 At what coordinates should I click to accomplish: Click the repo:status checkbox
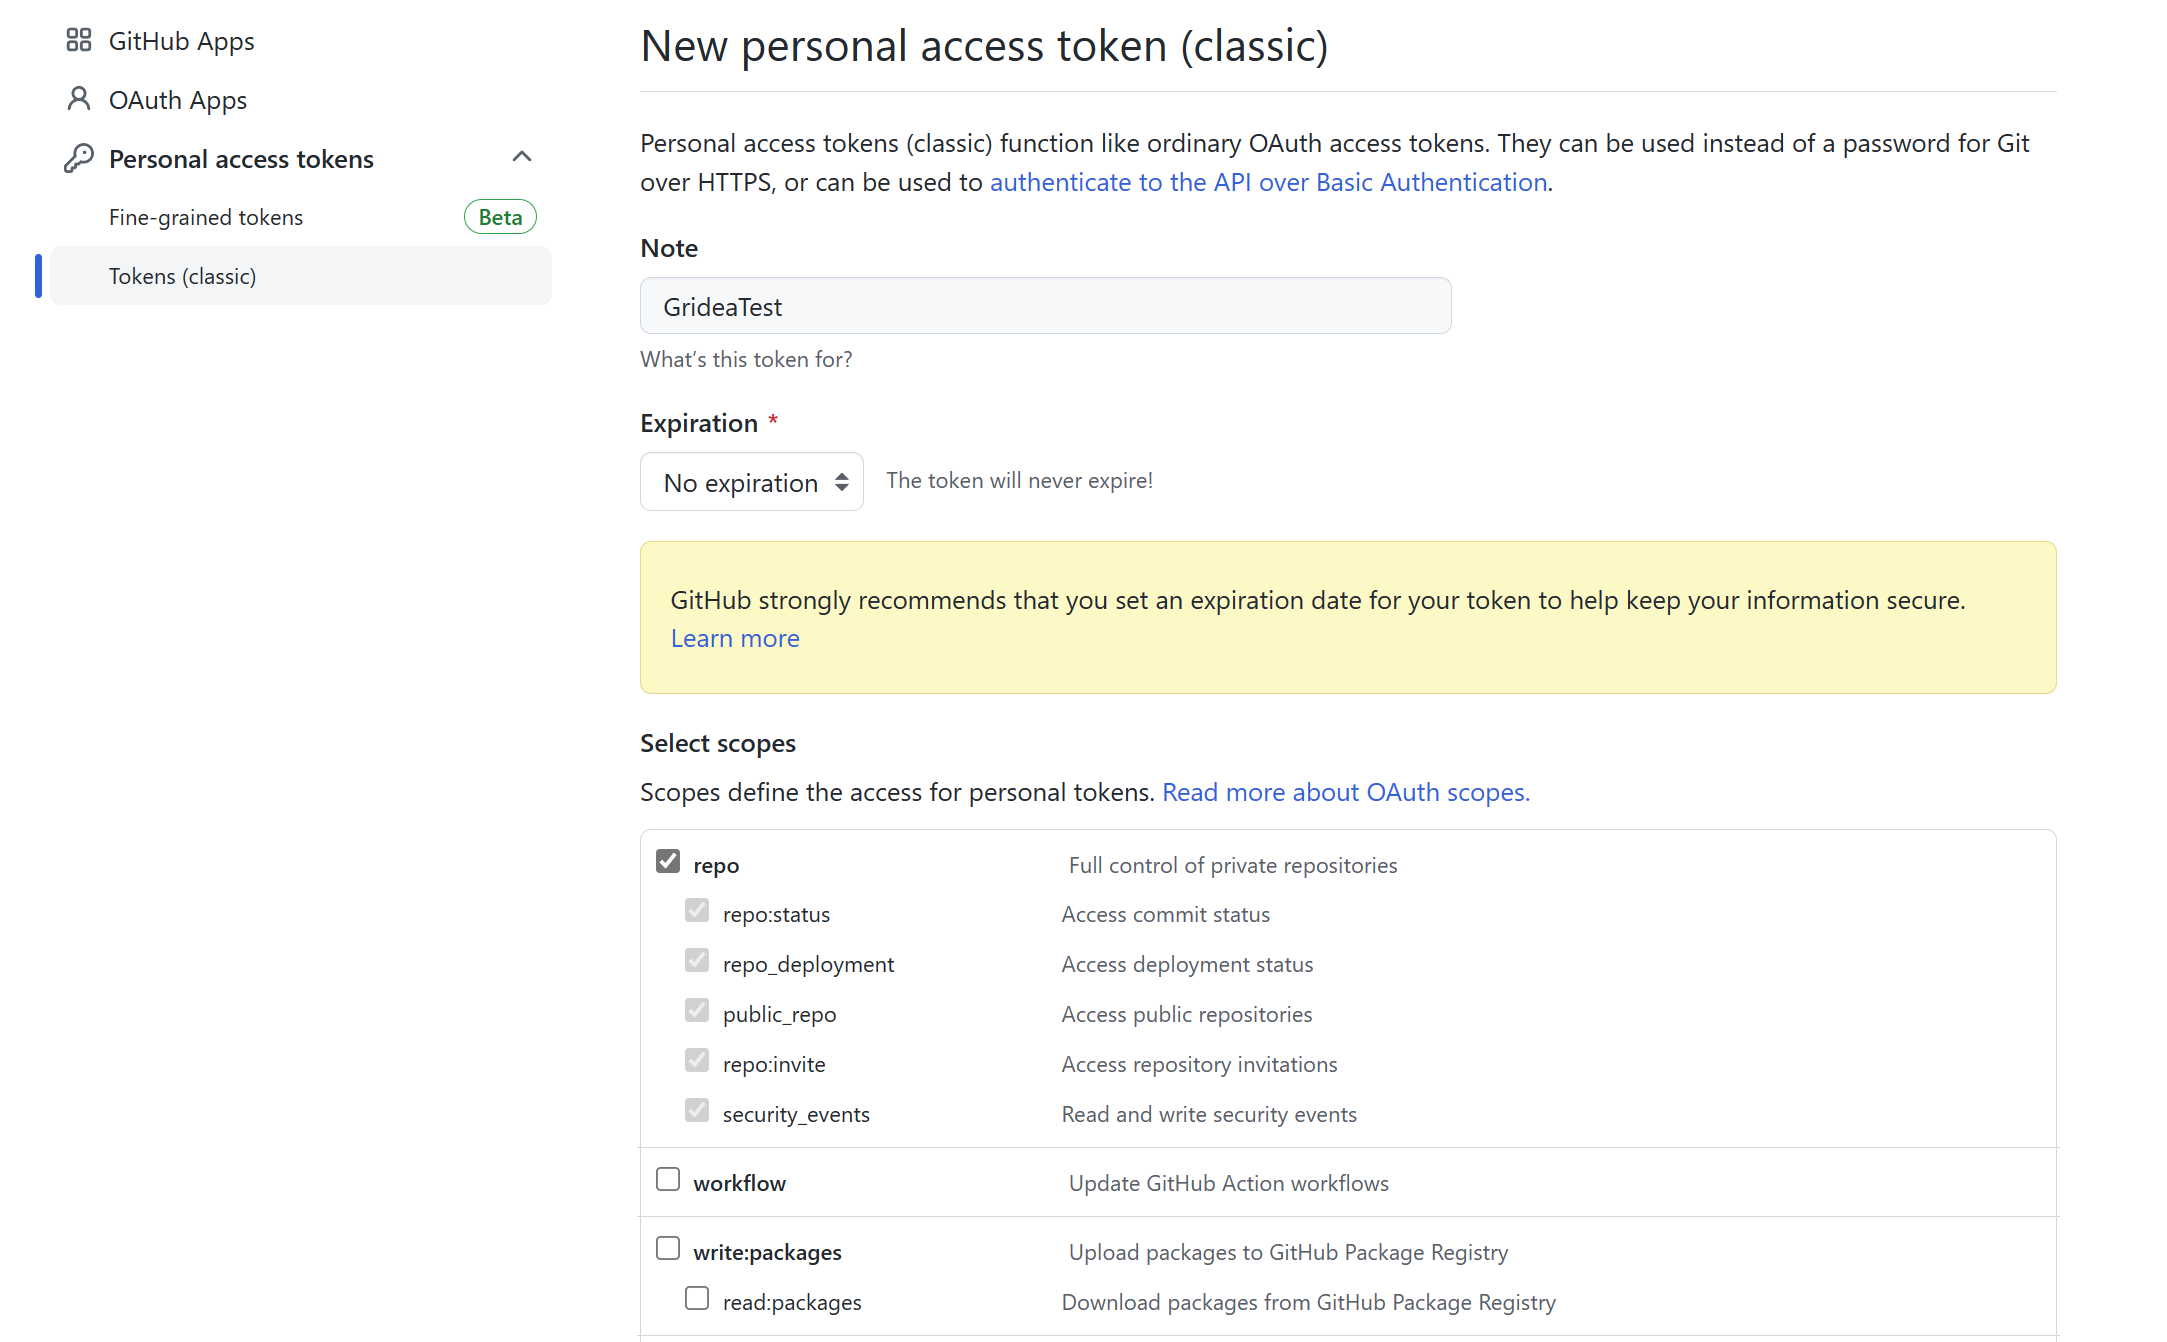(697, 911)
